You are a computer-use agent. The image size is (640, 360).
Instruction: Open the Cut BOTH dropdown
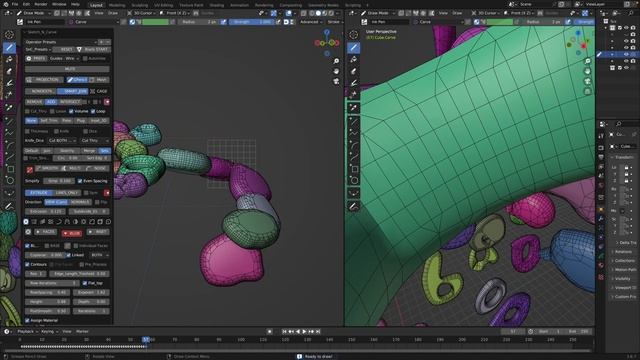(62, 140)
